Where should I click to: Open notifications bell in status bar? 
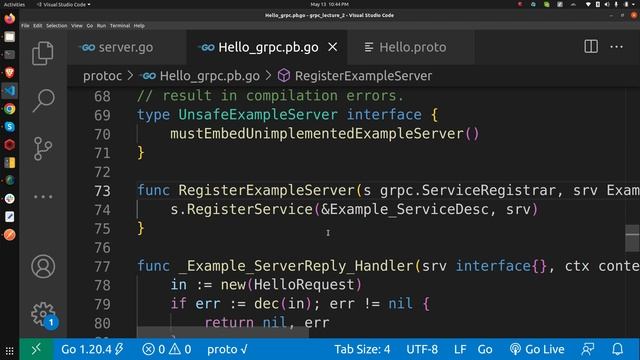click(618, 349)
